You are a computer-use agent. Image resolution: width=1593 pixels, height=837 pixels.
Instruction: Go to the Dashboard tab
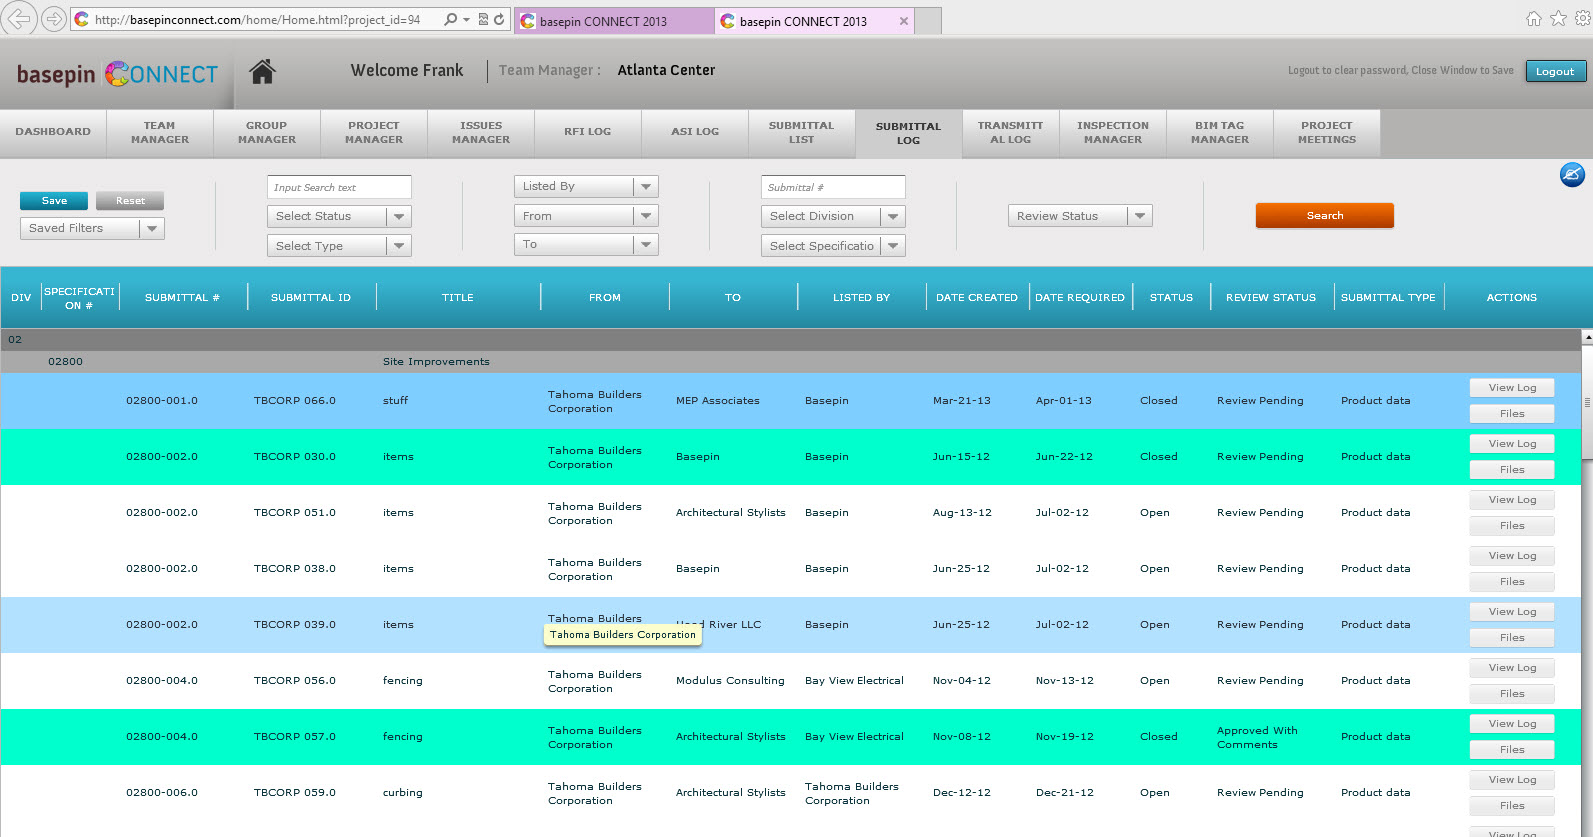pyautogui.click(x=53, y=132)
